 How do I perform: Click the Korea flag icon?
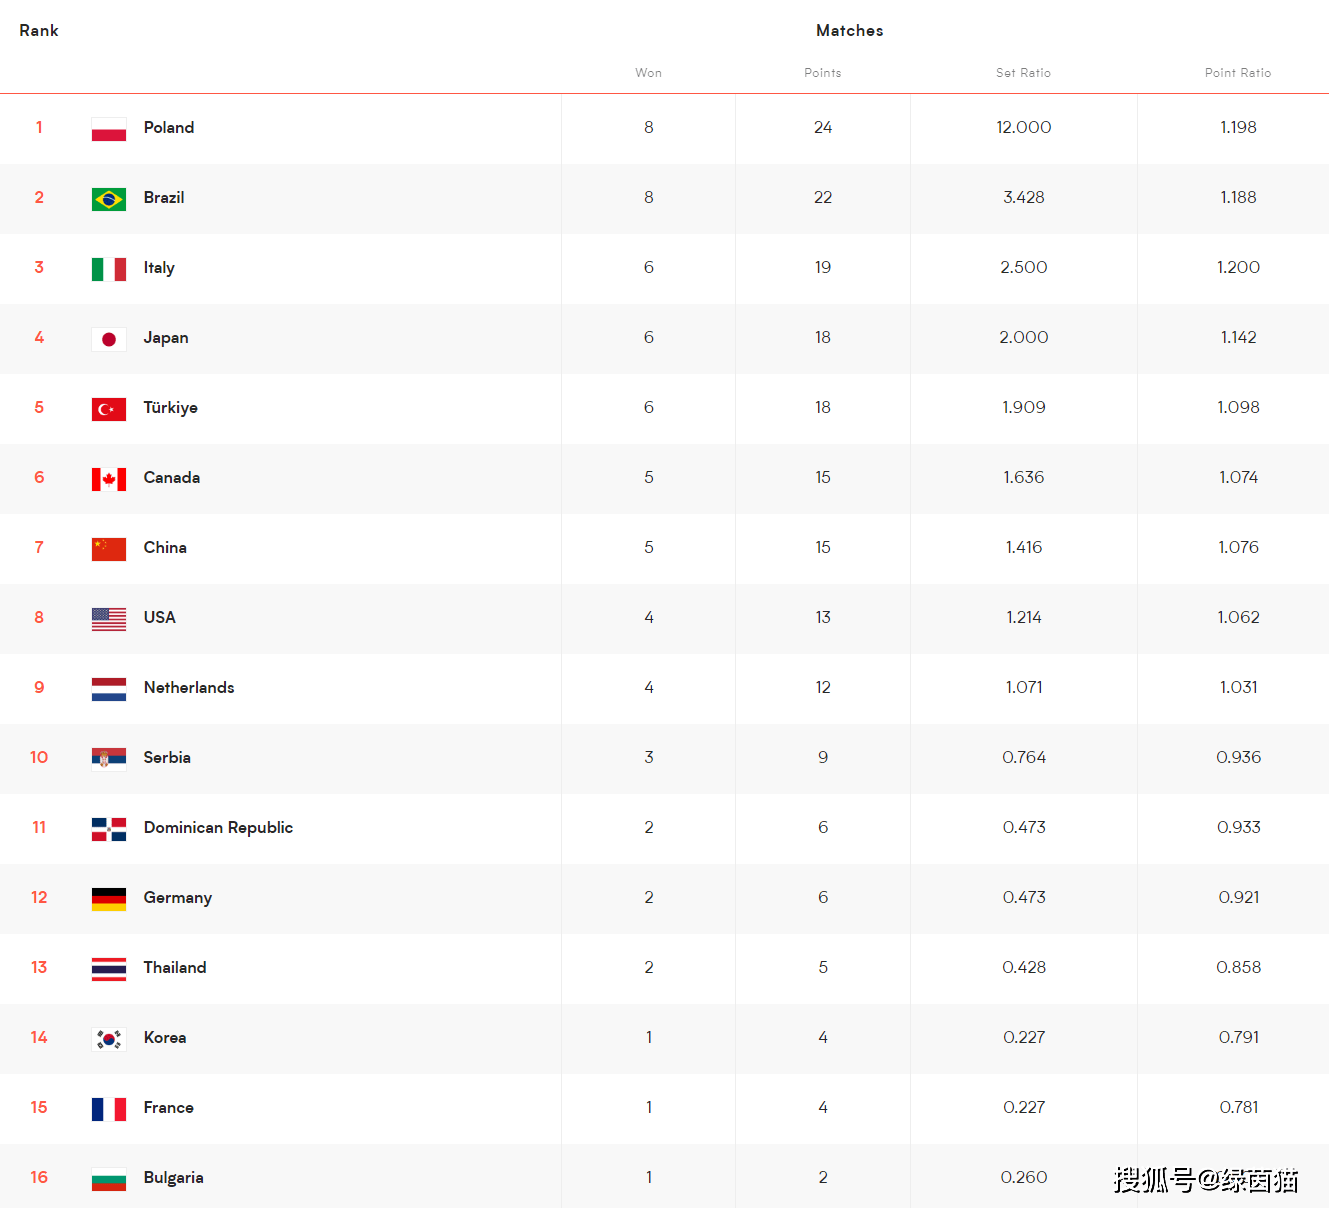tap(109, 1039)
